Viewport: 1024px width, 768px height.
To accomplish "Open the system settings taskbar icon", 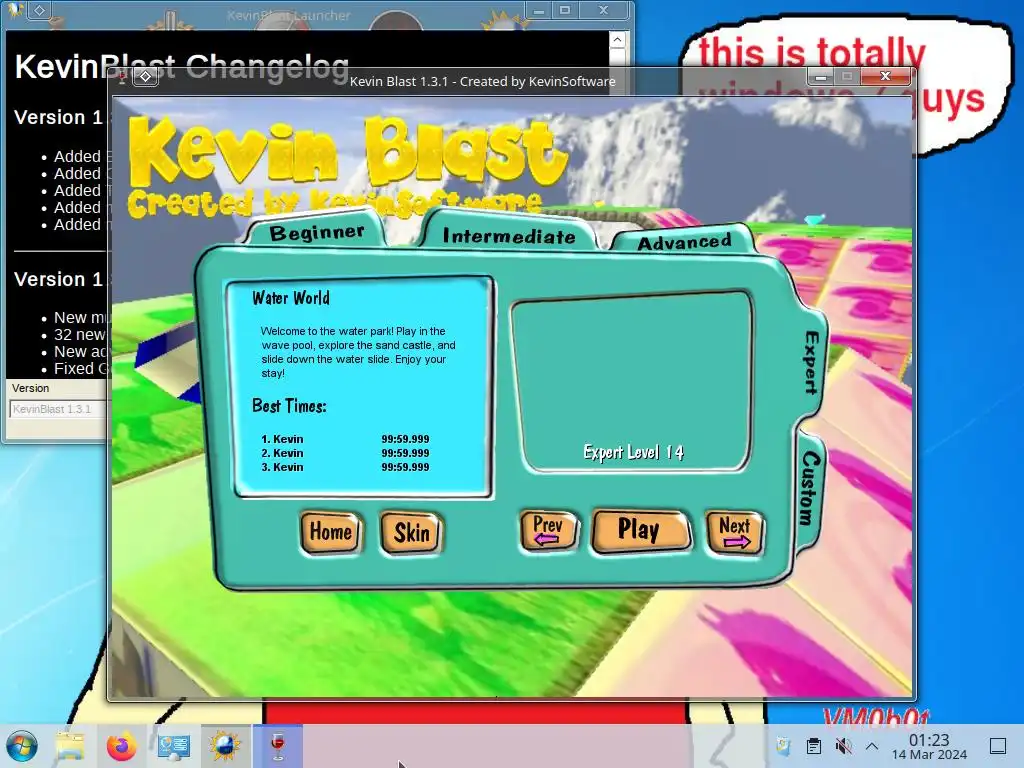I will [x=173, y=746].
